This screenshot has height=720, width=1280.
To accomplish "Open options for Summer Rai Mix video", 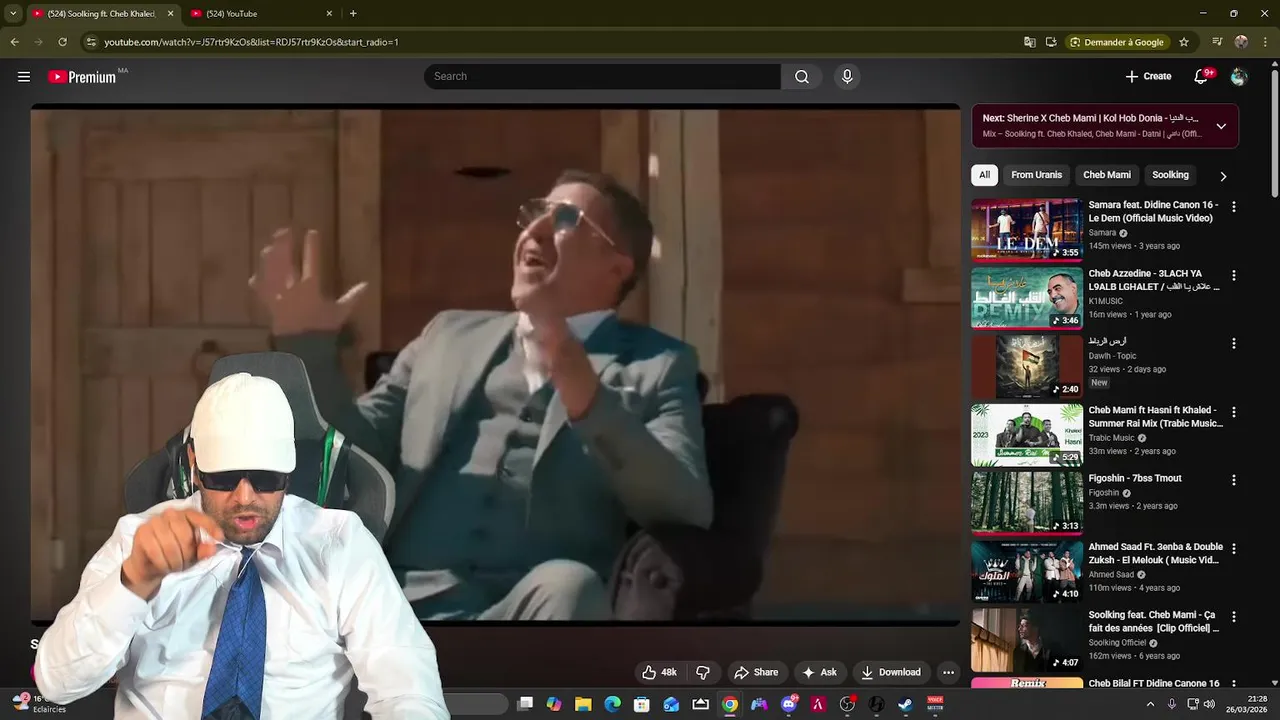I will (x=1233, y=412).
